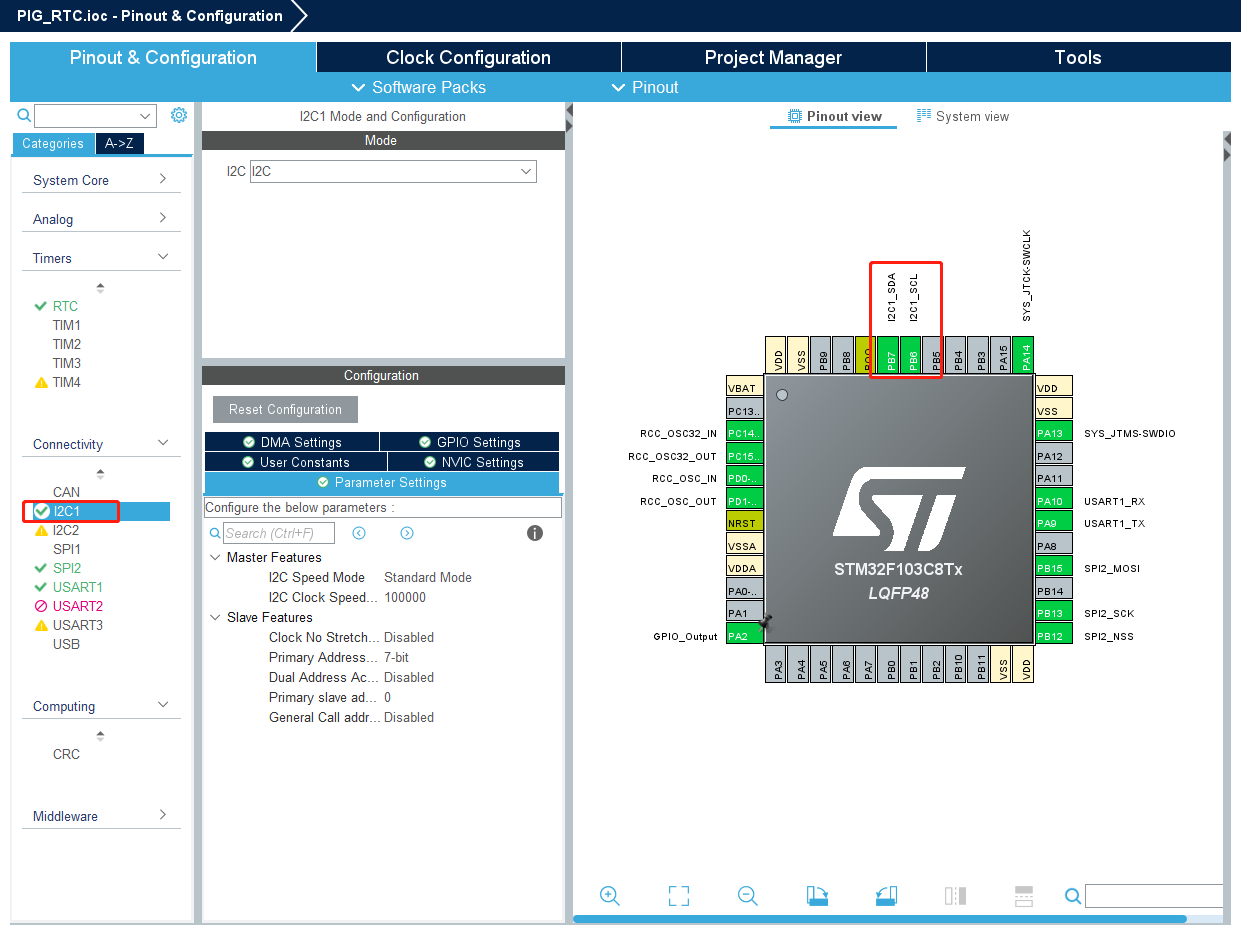Open the categories settings gear icon

tap(179, 115)
